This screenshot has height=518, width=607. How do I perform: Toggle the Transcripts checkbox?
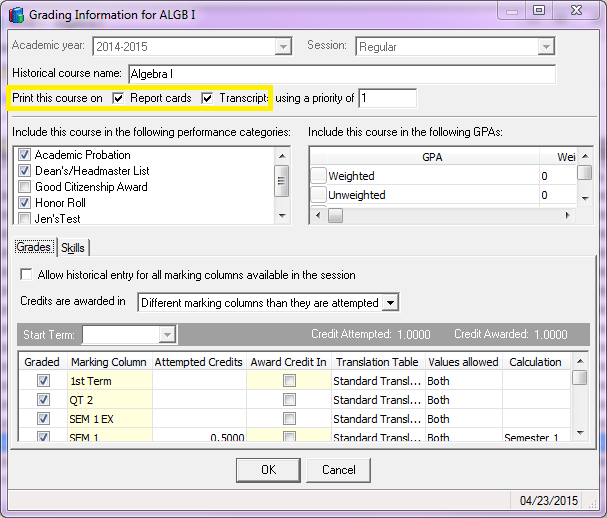tap(207, 98)
